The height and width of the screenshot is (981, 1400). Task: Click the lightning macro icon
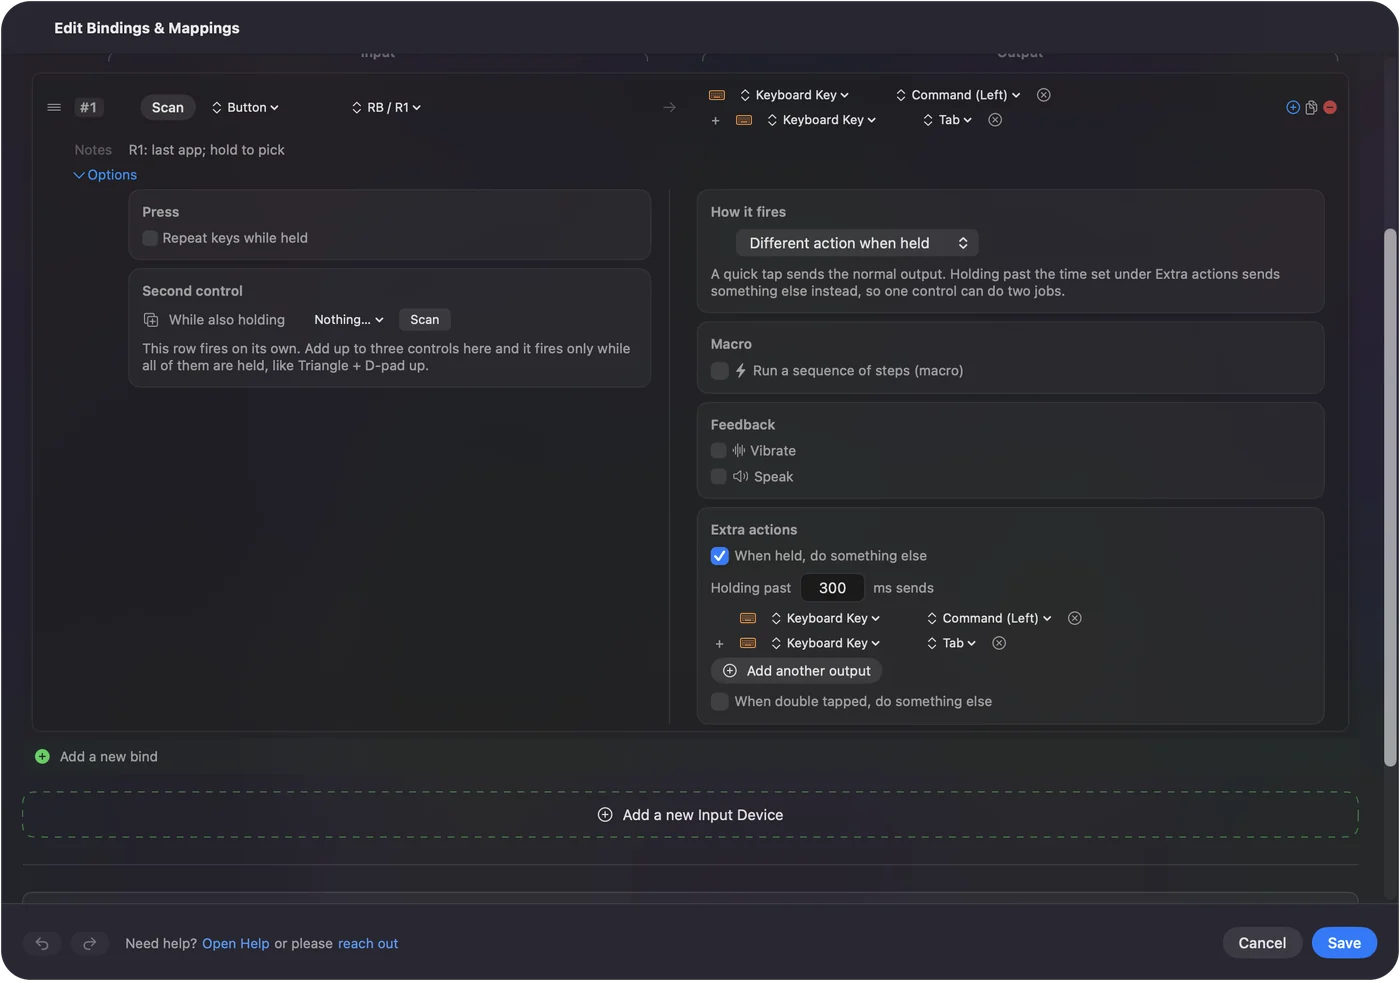click(741, 370)
